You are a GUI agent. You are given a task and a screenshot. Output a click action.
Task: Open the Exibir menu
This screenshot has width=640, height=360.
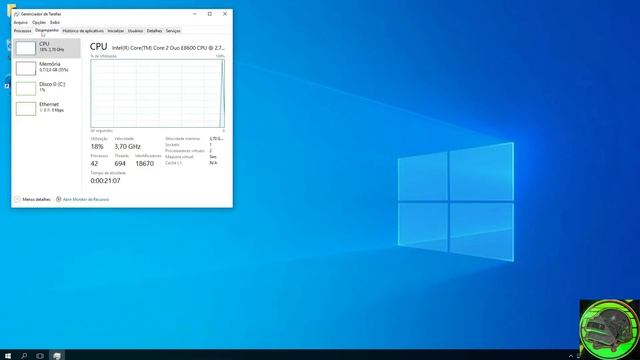pyautogui.click(x=55, y=22)
